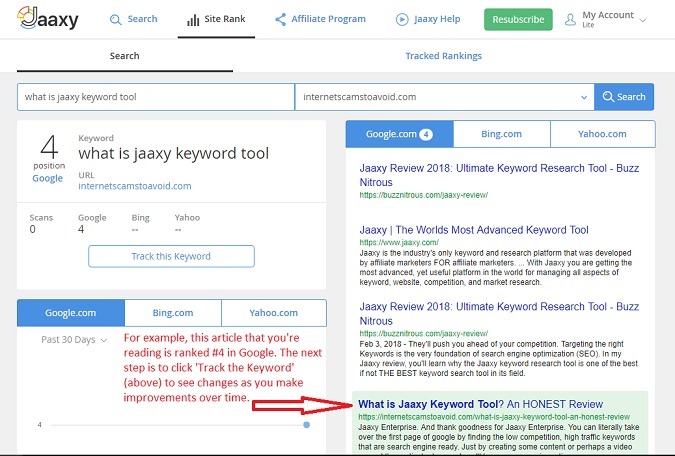Click the magnifier icon on the blue Search button
675x456 pixels.
click(x=608, y=96)
